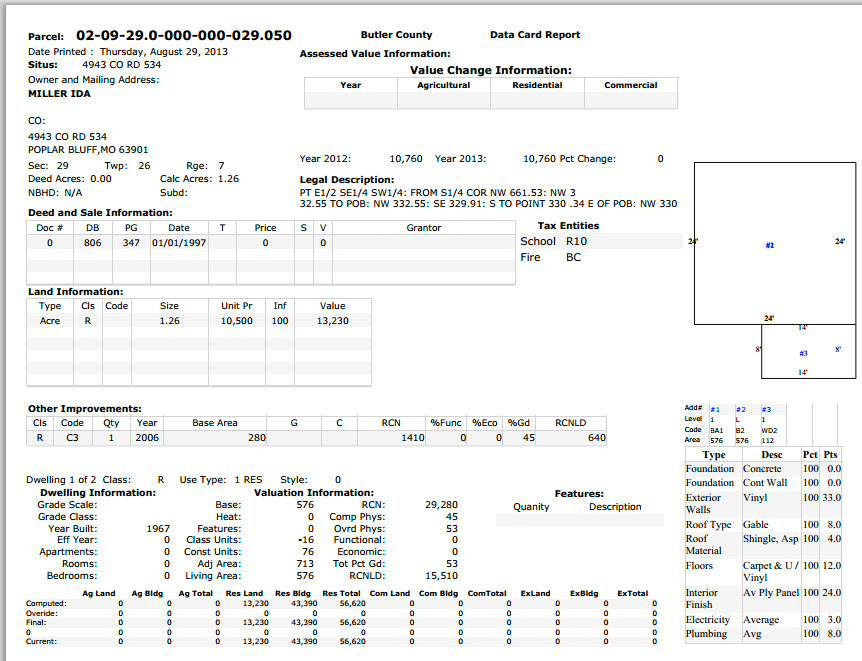The height and width of the screenshot is (661, 862).
Task: Click RCNLD value 640 in Other Improvements
Action: 596,437
